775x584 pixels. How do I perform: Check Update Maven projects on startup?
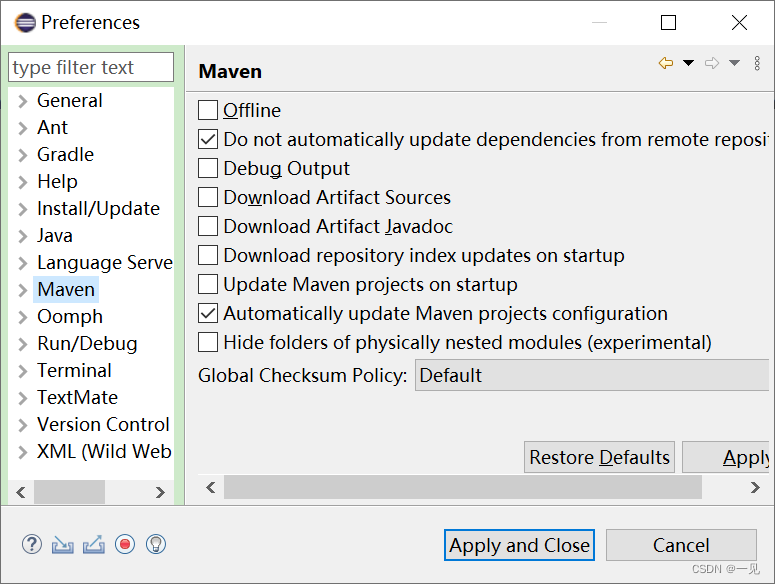208,285
